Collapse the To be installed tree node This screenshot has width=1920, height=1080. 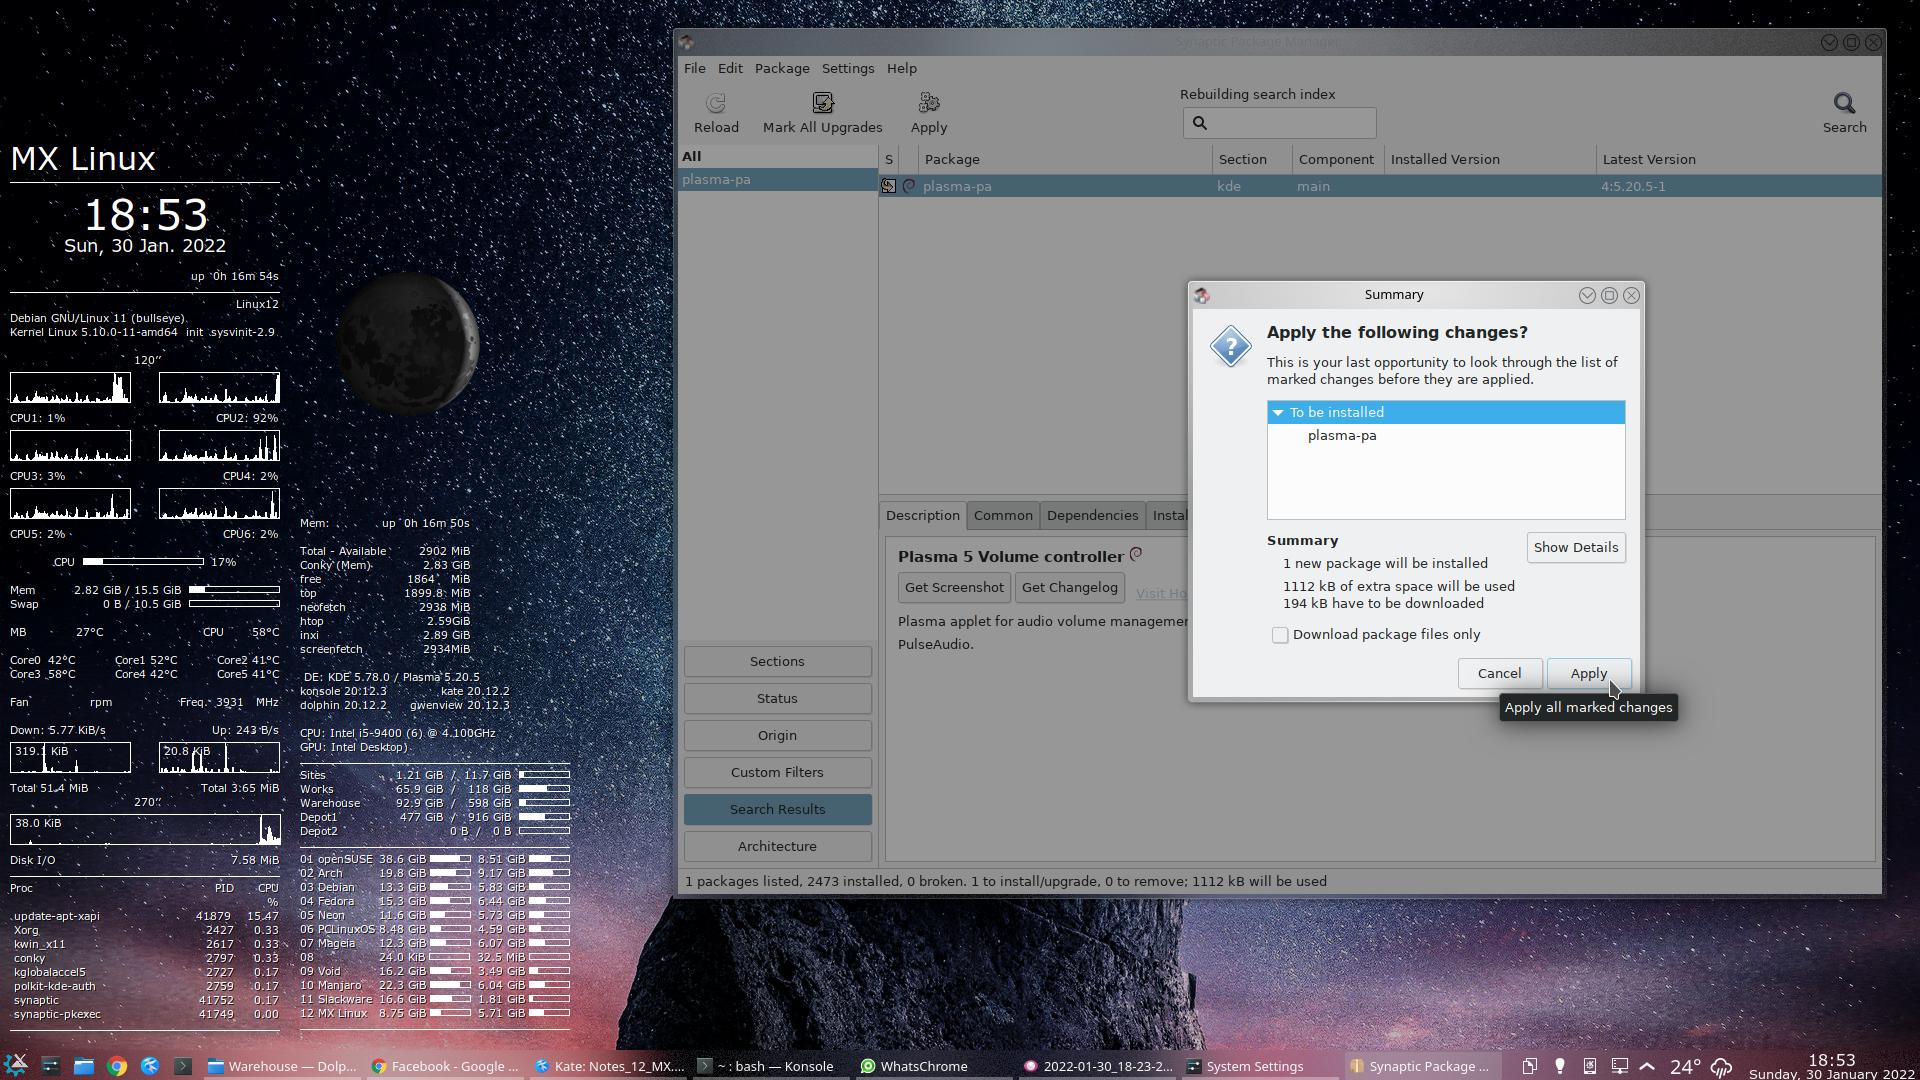click(1278, 412)
